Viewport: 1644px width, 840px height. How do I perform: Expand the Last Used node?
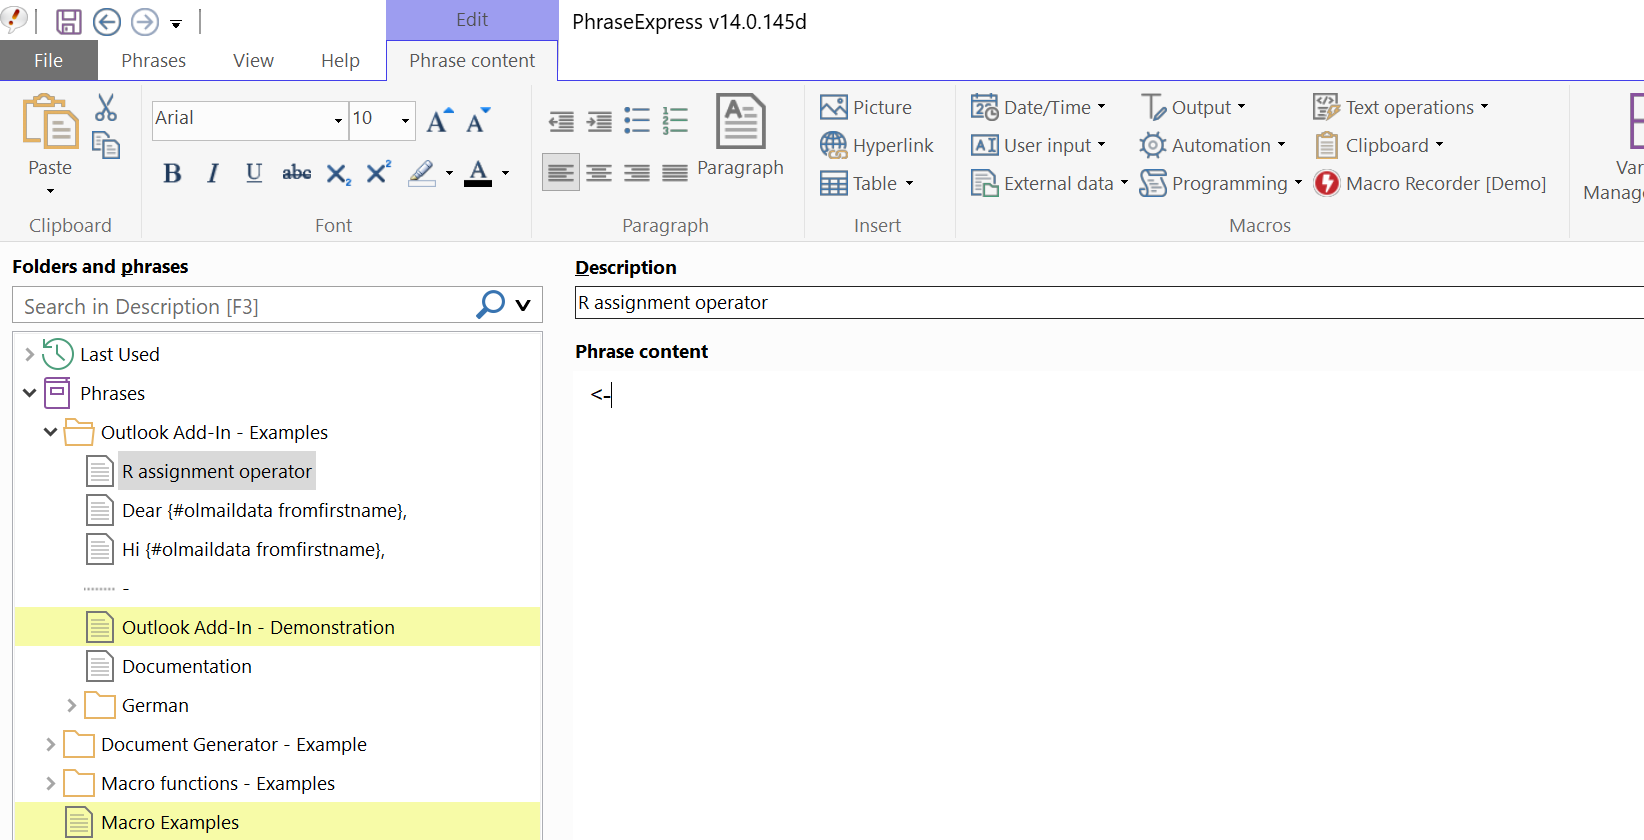click(29, 354)
